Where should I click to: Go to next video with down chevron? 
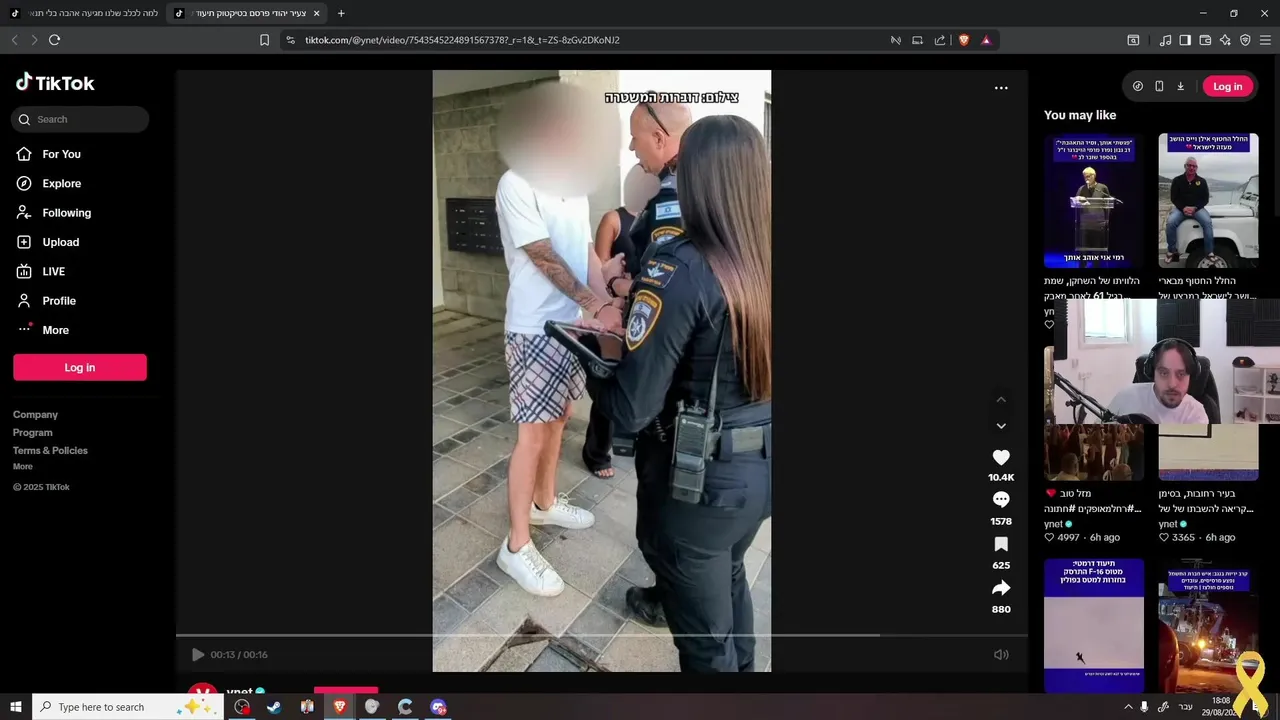pyautogui.click(x=1001, y=426)
